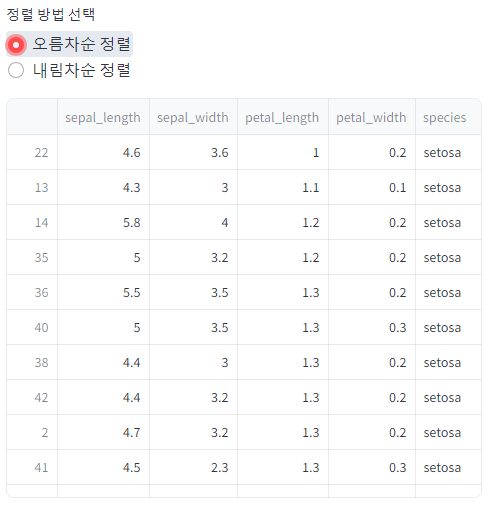This screenshot has height=508, width=496.
Task: Select species cell setosa in row 22
Action: tap(448, 152)
